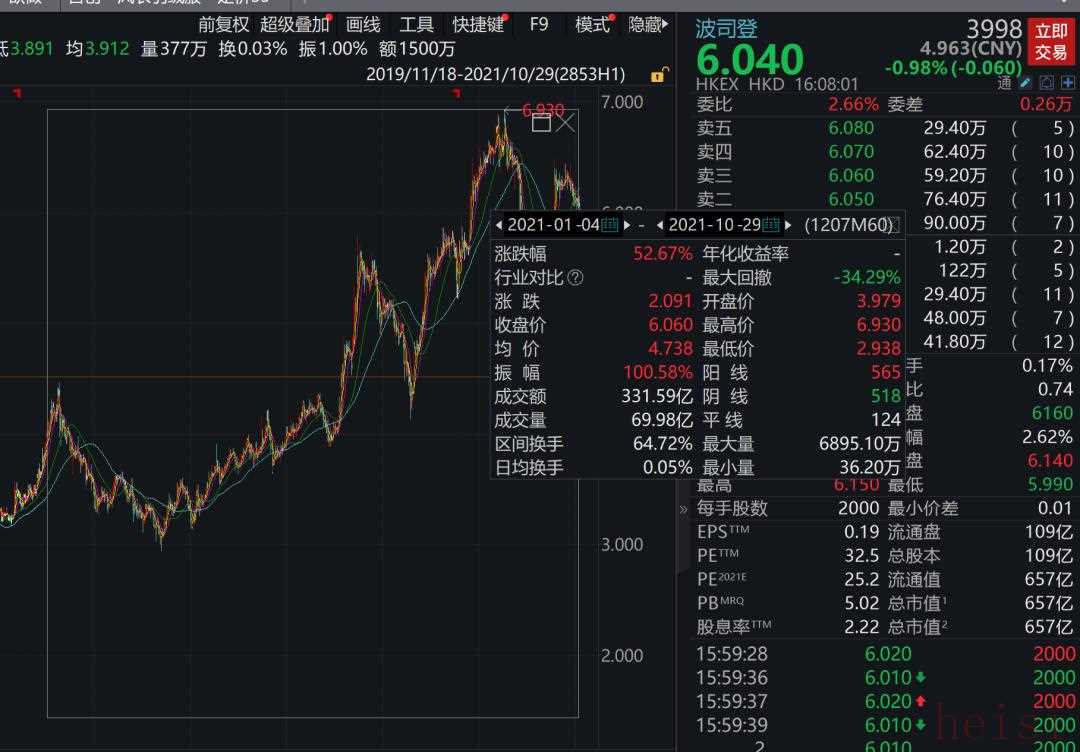Image resolution: width=1080 pixels, height=752 pixels.
Task: Open the 工具 tools menu
Action: [x=417, y=25]
